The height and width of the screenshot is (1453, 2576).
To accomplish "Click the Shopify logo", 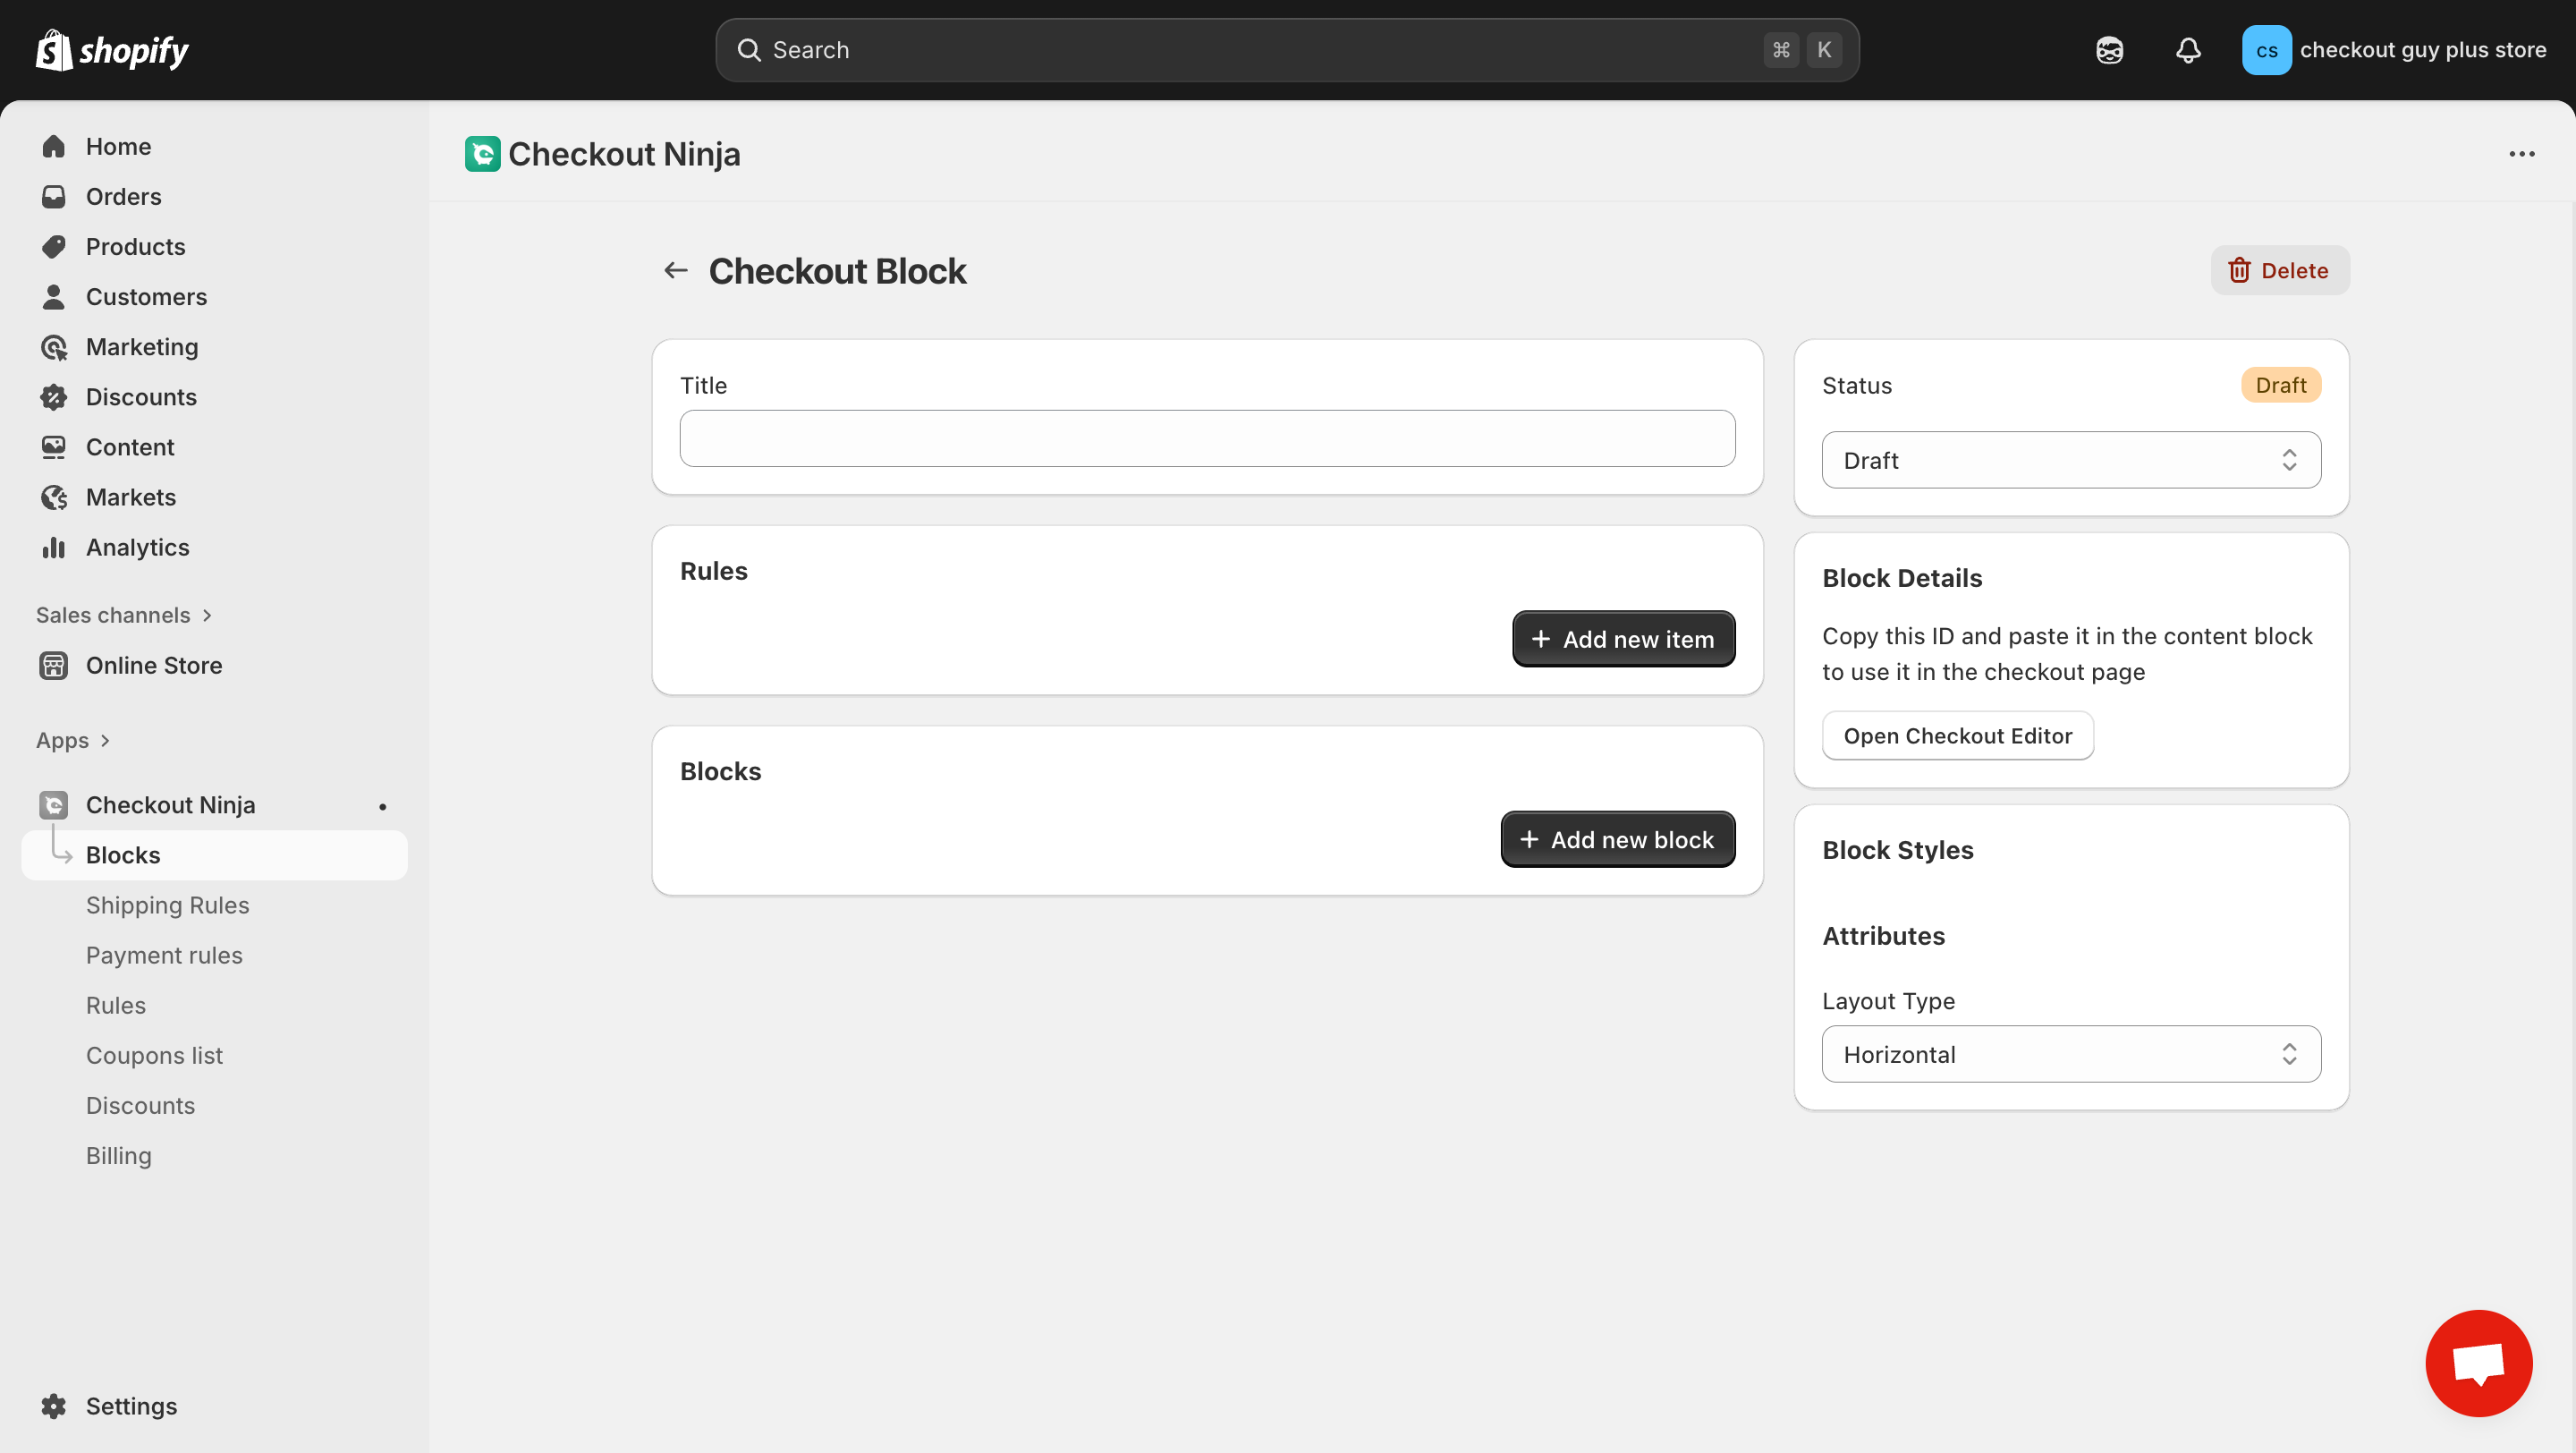I will 111,49.
